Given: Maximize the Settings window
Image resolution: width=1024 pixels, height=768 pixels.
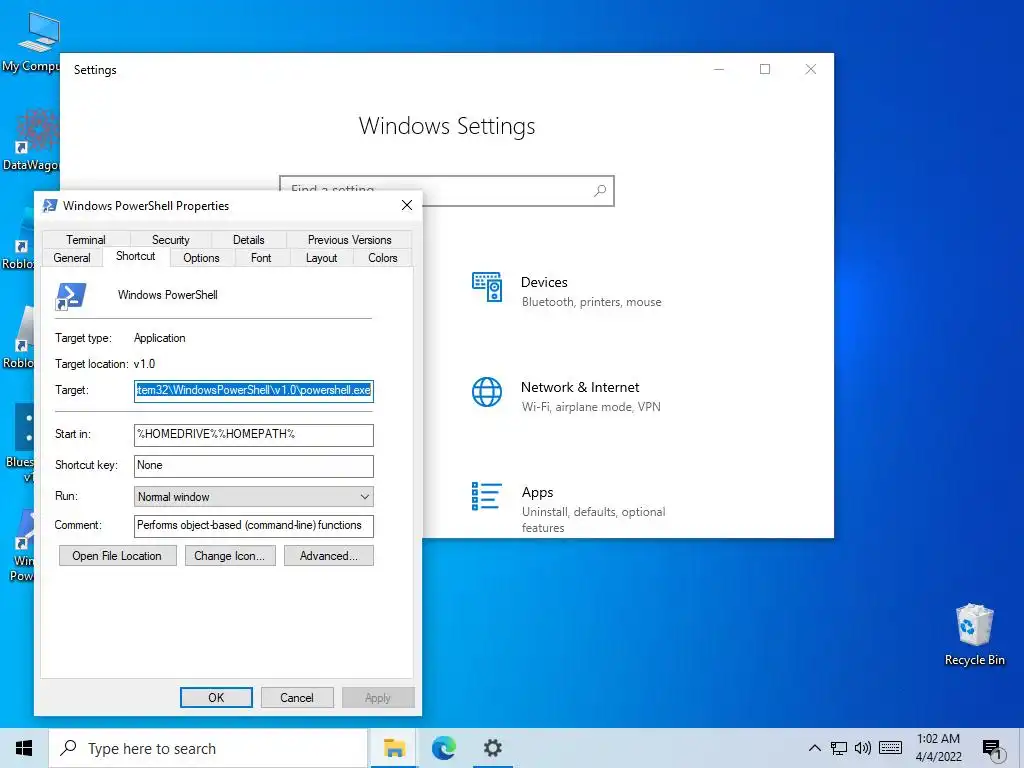Looking at the screenshot, I should point(765,69).
